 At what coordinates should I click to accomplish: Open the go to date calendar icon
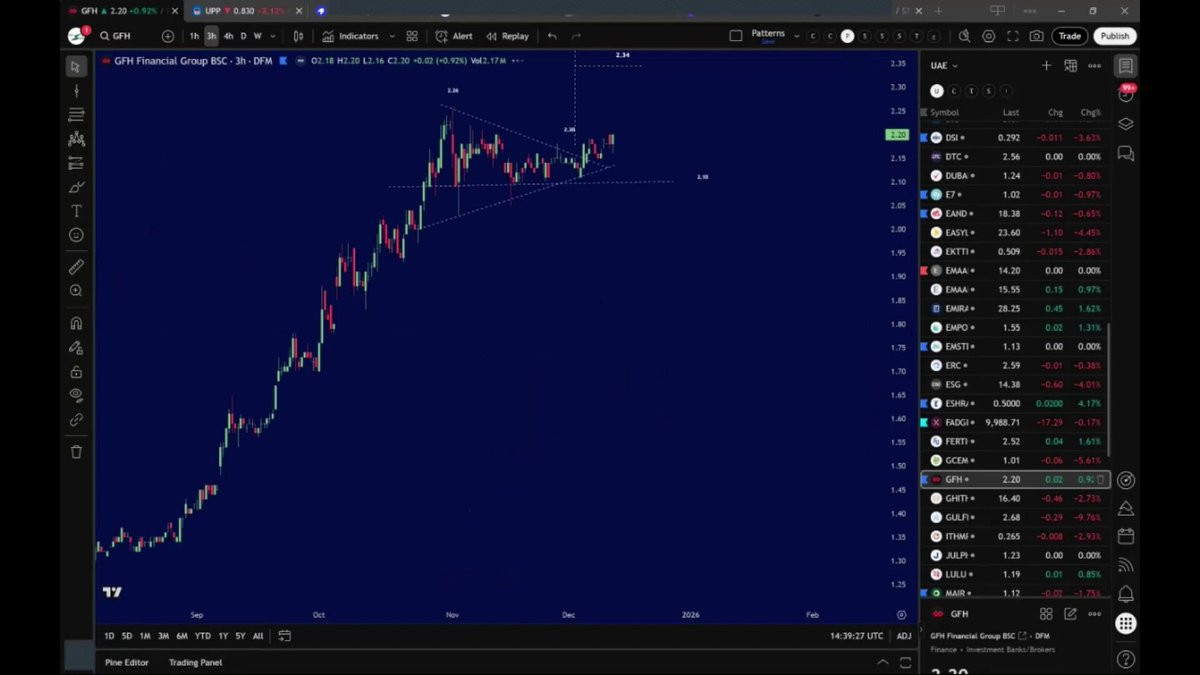click(285, 636)
